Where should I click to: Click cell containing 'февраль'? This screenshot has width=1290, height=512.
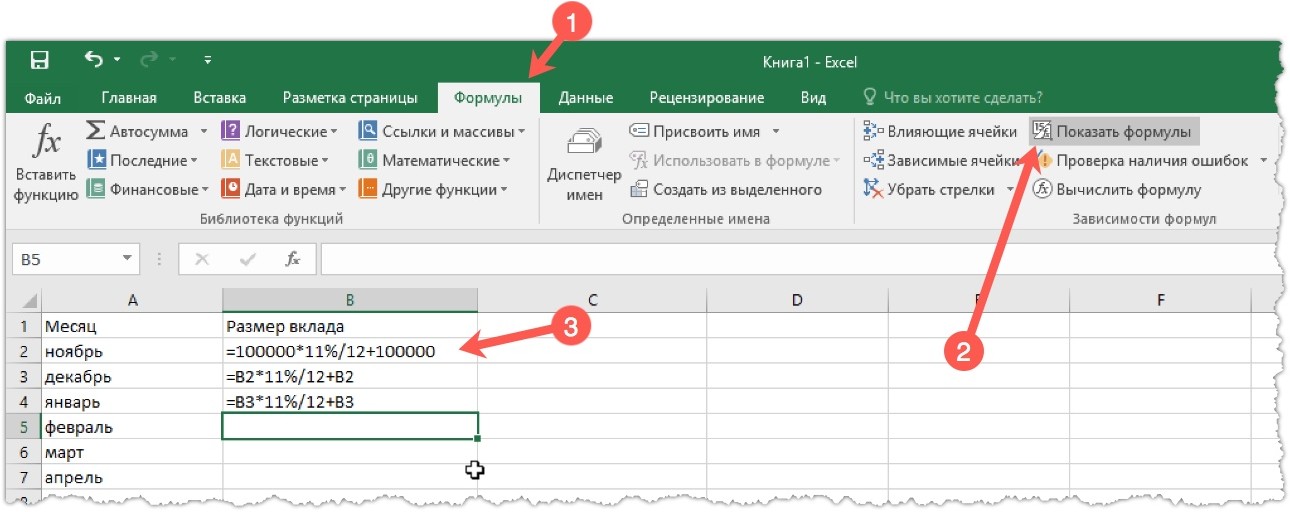point(132,427)
